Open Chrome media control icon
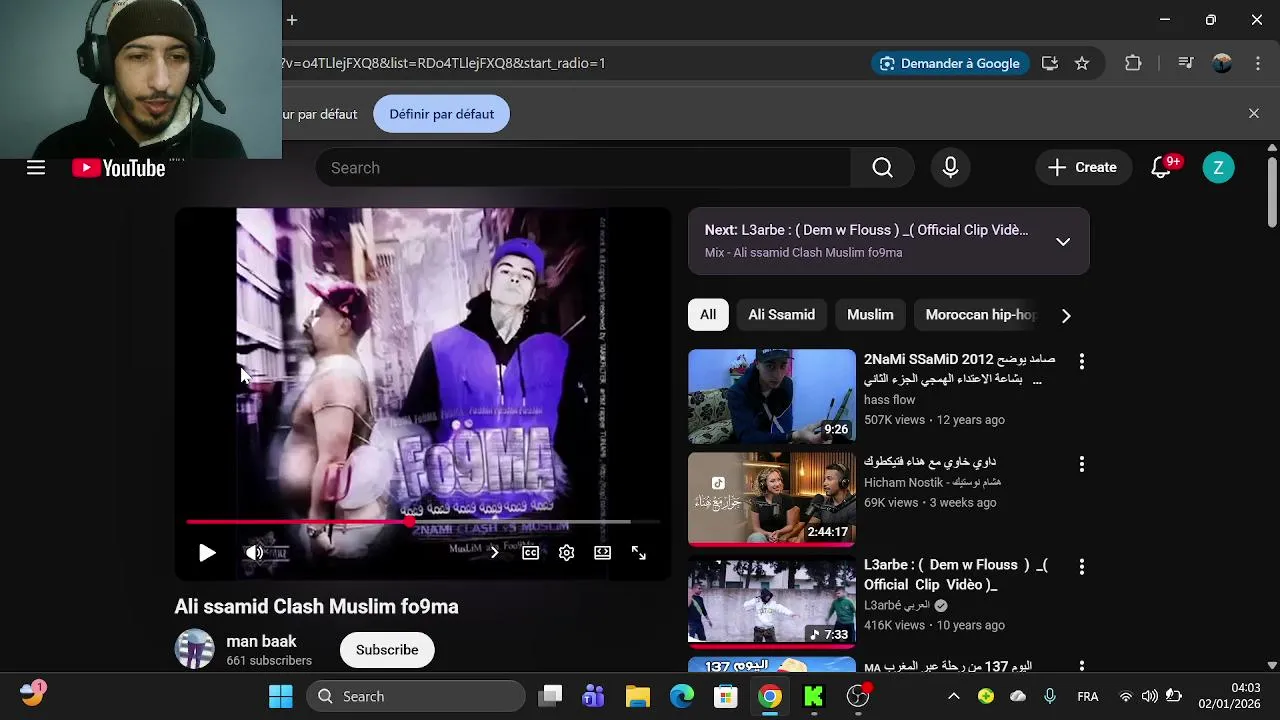Screen dimensions: 1280x720 [x=1186, y=63]
